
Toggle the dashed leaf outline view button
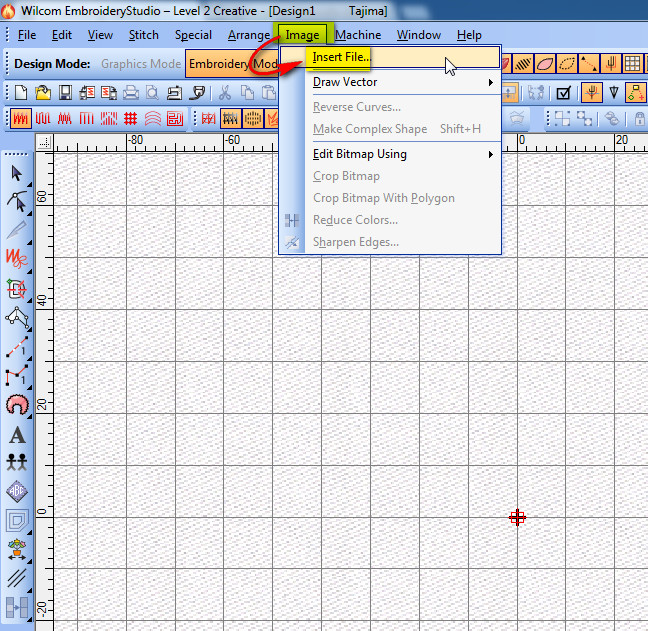(x=567, y=64)
